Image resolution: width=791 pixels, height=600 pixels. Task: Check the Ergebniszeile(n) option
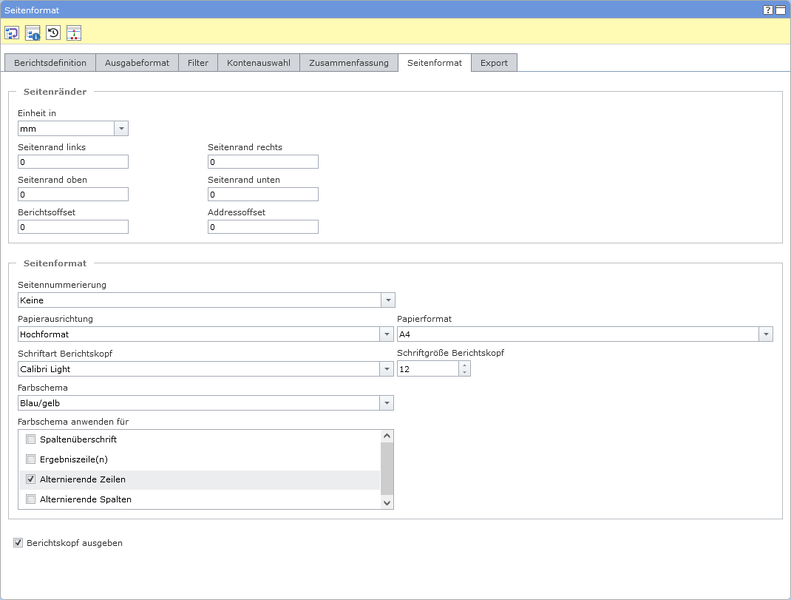31,460
